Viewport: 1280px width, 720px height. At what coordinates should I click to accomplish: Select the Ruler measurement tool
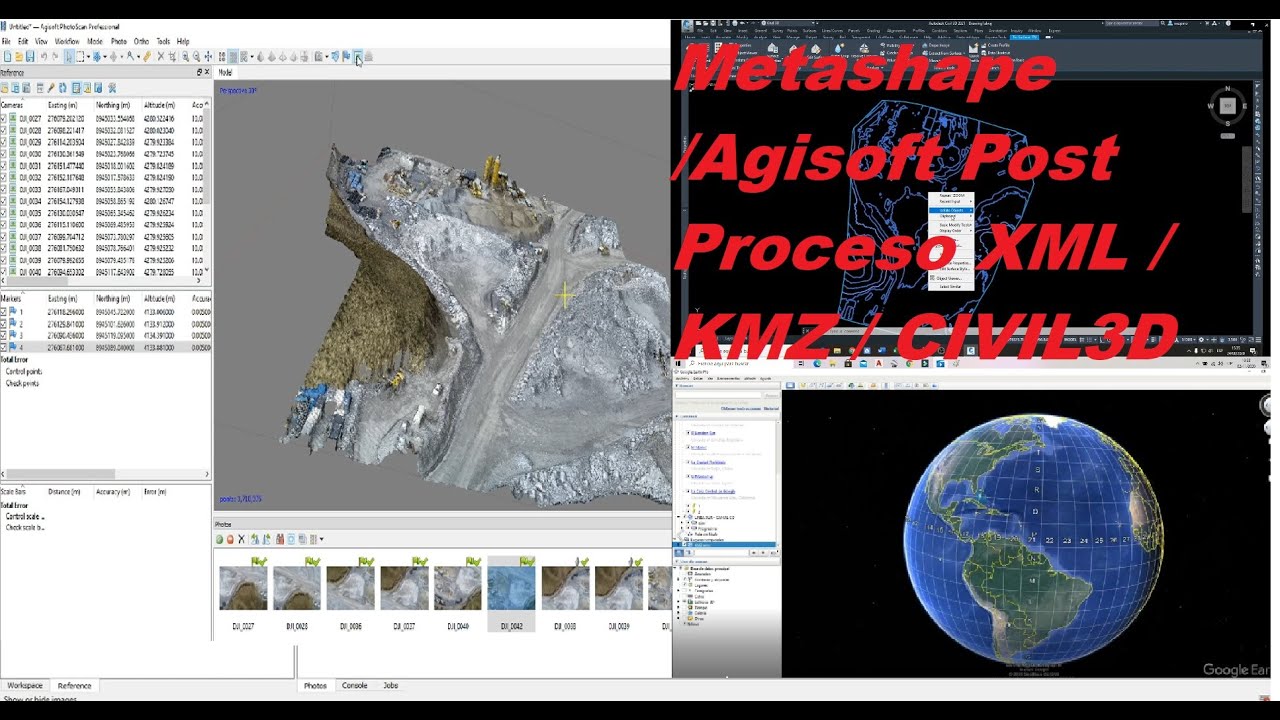click(x=147, y=57)
